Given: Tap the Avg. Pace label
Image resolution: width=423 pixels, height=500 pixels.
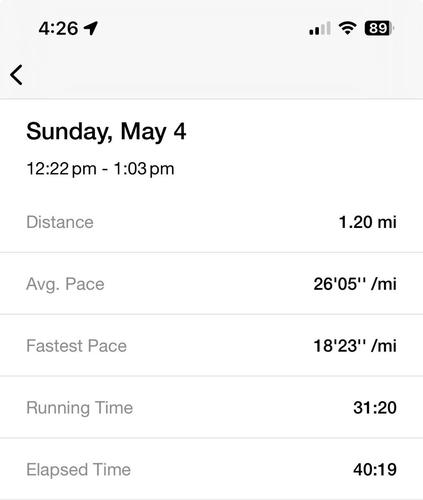Looking at the screenshot, I should tap(65, 284).
